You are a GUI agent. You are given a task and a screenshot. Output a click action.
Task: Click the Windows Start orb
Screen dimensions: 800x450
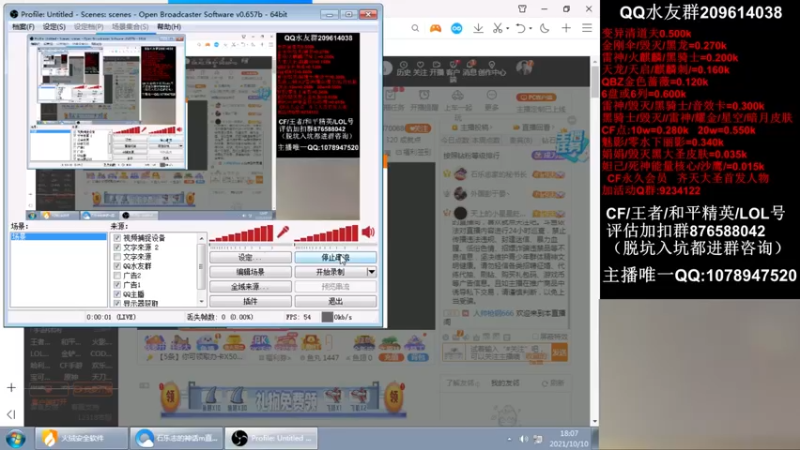[16, 439]
